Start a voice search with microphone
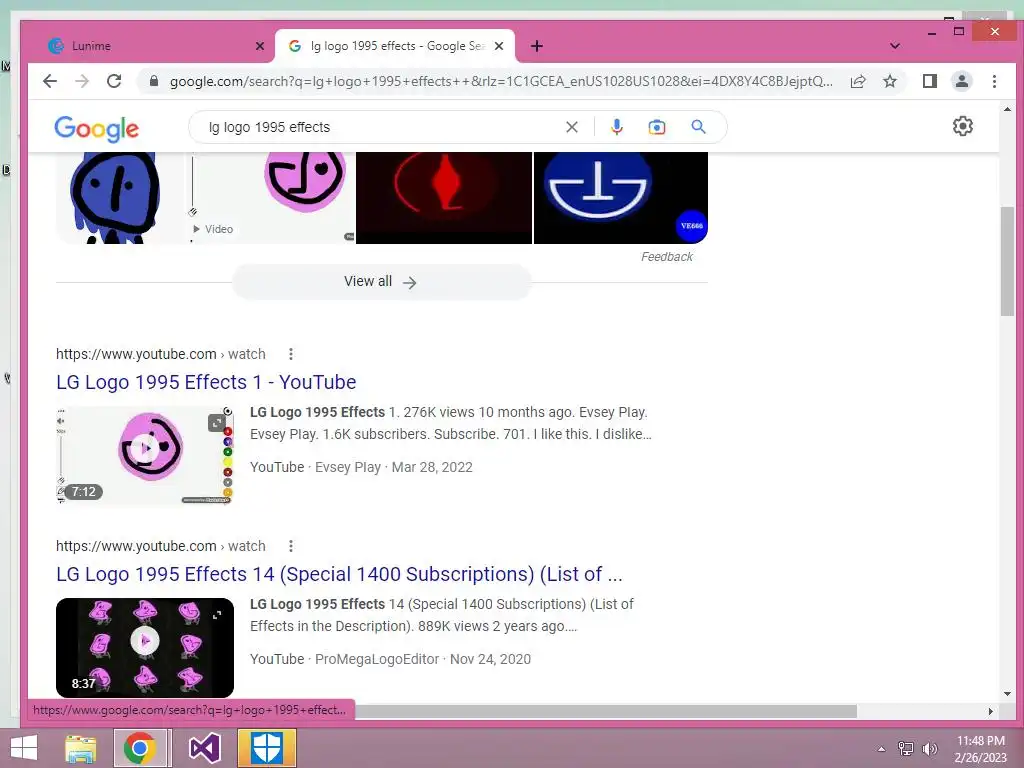 click(x=616, y=127)
